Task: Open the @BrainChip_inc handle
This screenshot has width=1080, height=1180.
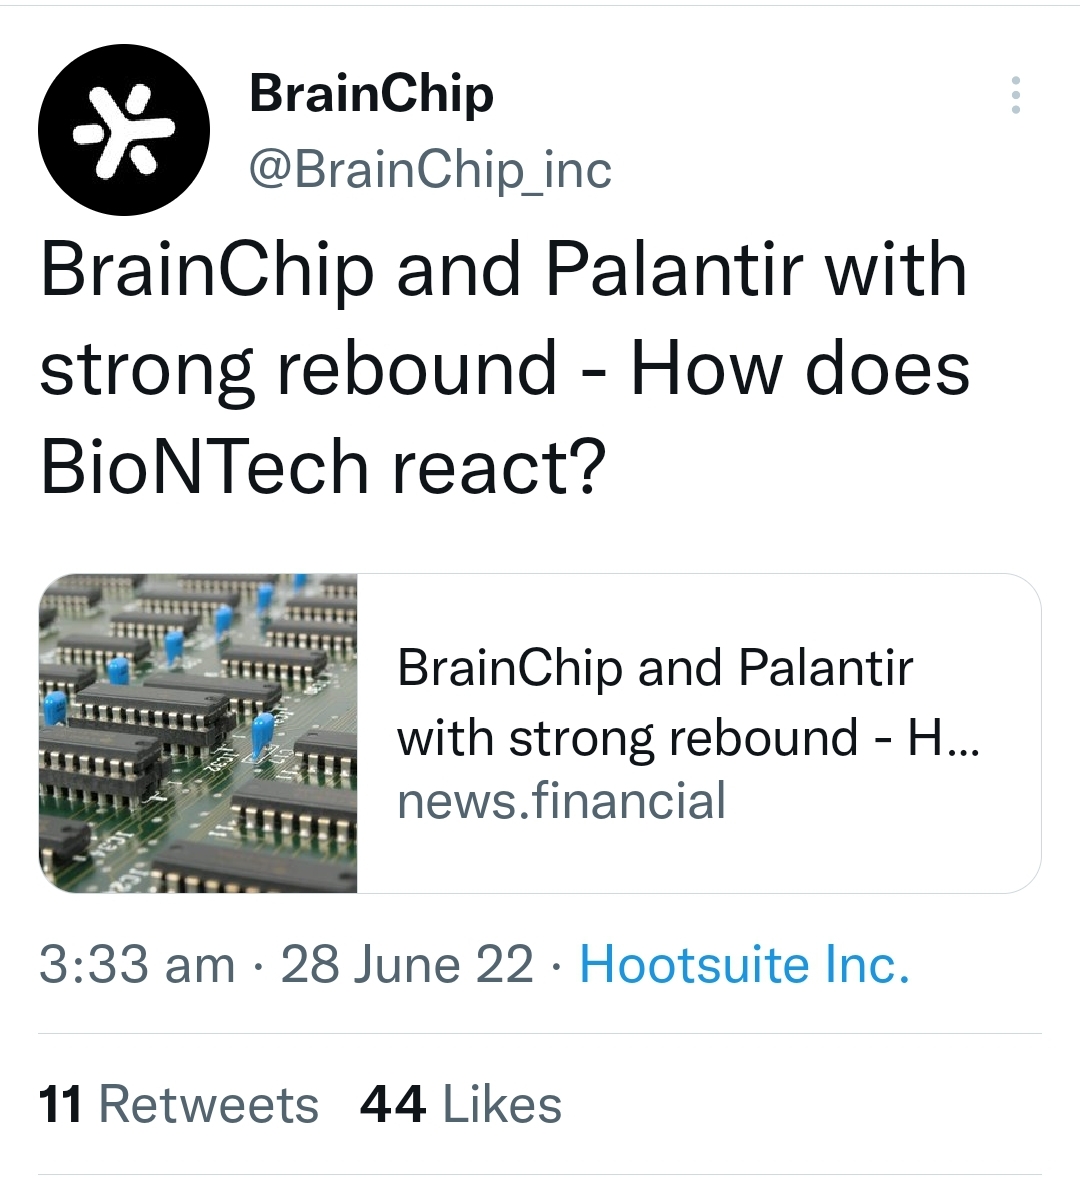Action: [430, 170]
